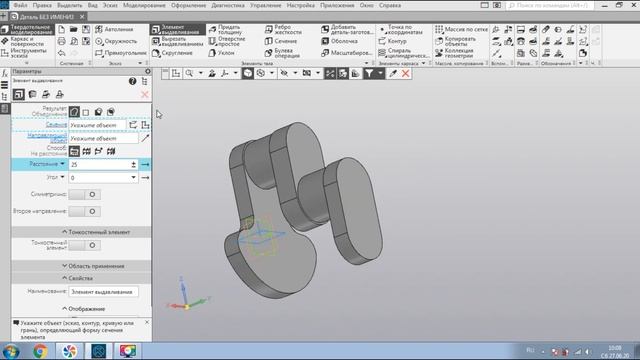Click Булева операция tool
640x360 pixels.
tap(282, 53)
